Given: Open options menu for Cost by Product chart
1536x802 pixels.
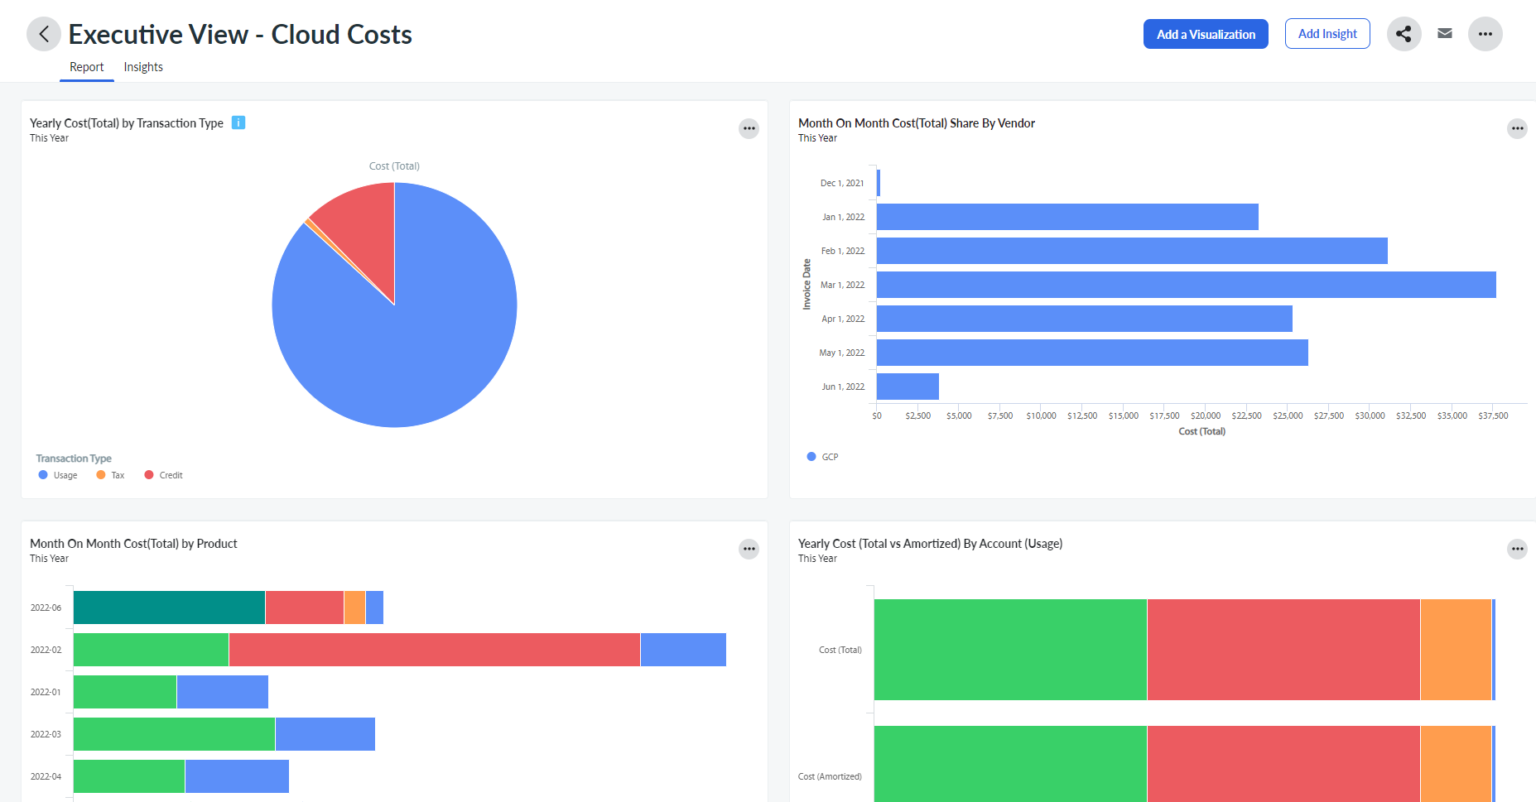Looking at the screenshot, I should (748, 549).
